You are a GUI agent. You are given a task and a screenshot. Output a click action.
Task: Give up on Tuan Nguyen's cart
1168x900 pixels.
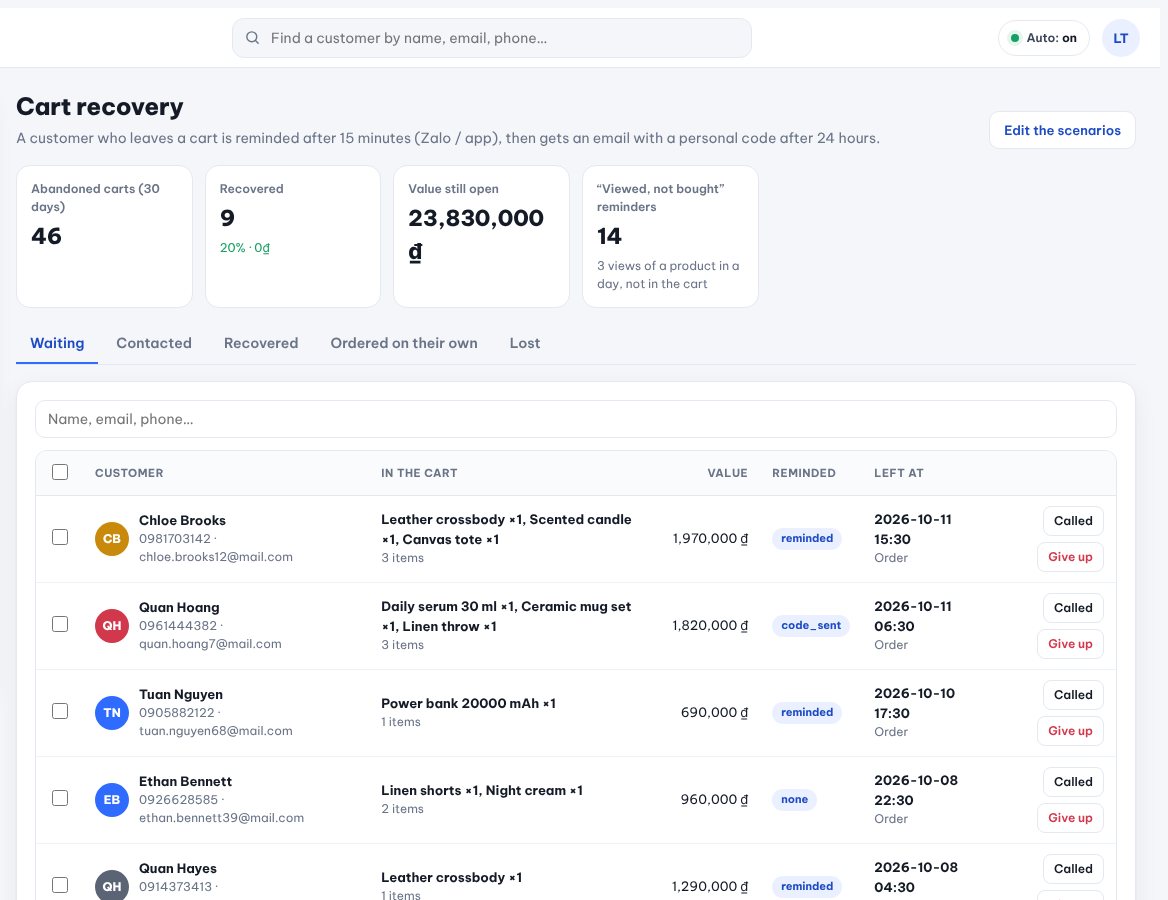[1070, 732]
